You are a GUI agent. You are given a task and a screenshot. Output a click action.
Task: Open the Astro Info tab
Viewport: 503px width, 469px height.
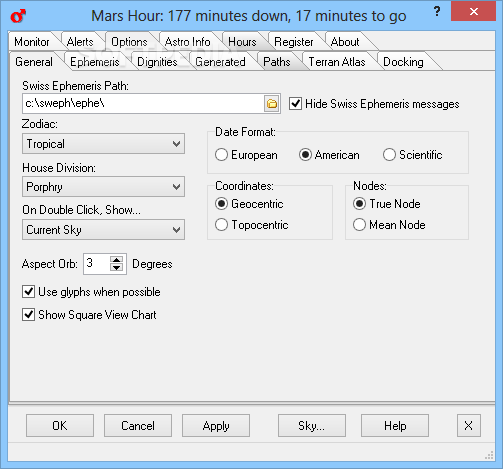click(x=188, y=42)
